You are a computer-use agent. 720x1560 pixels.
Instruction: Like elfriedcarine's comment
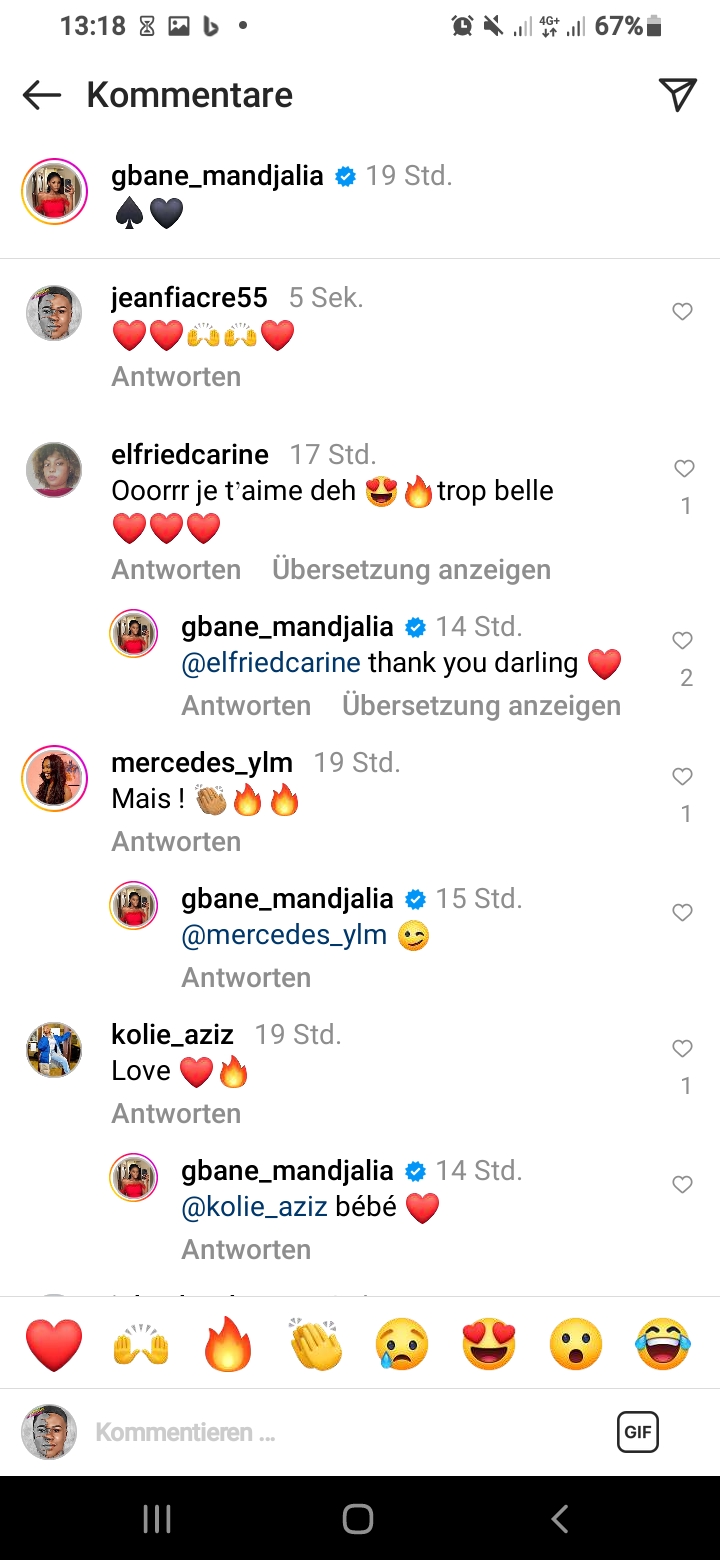pos(684,469)
